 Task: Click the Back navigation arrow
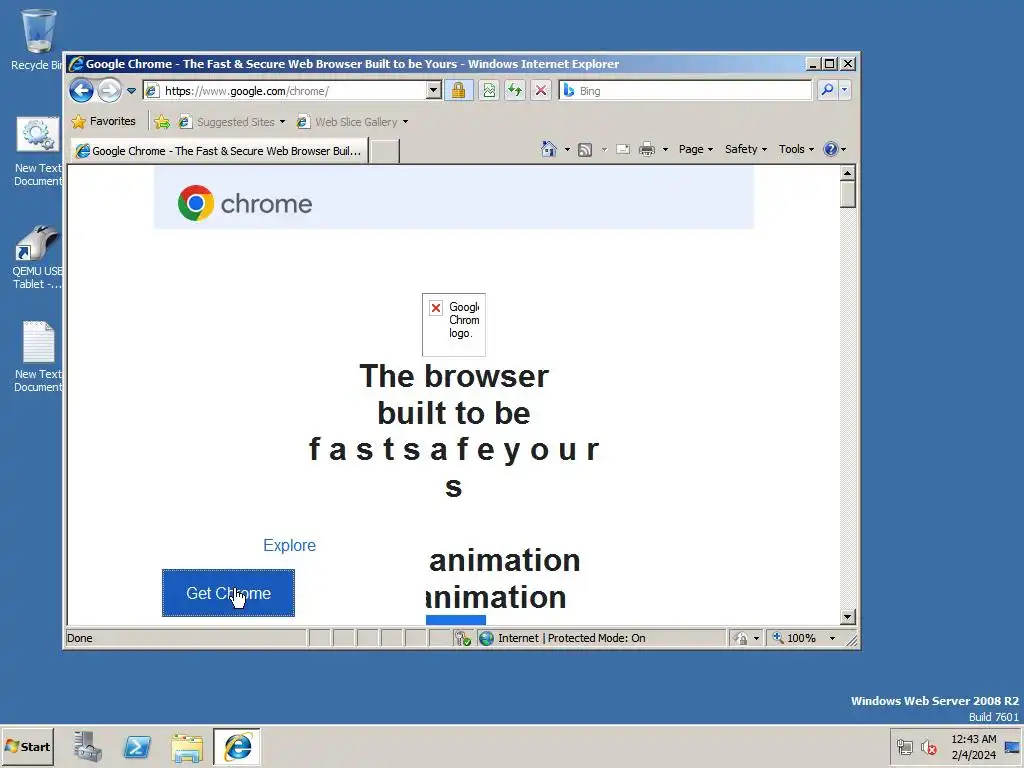(82, 90)
